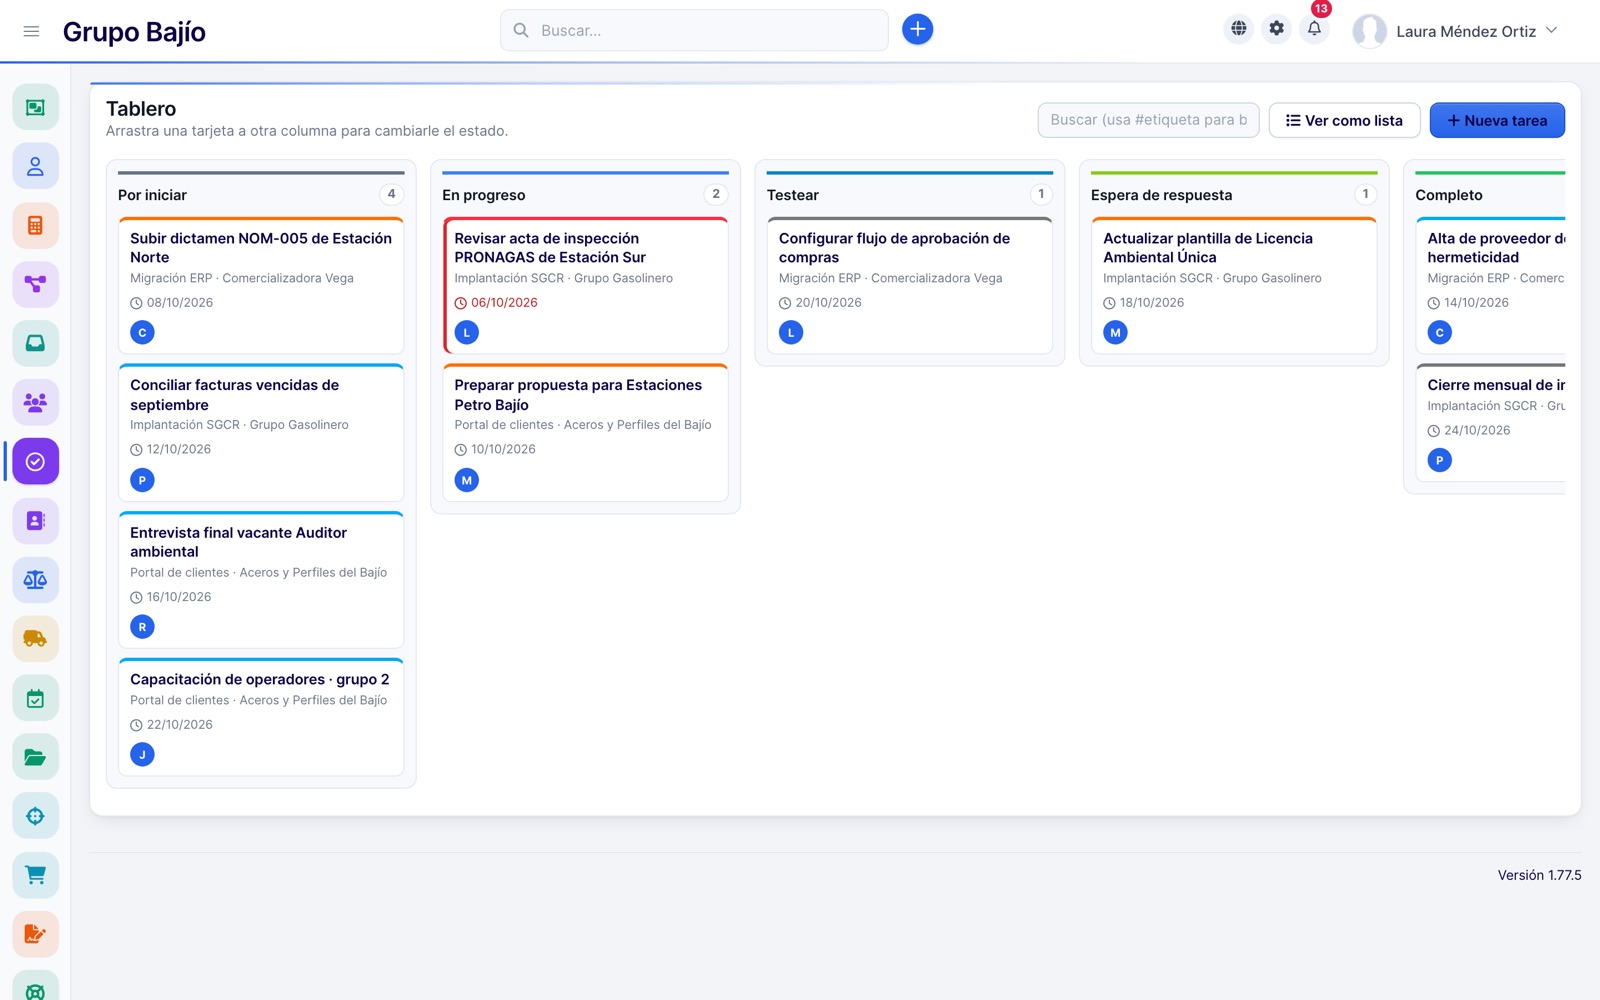
Task: Open the dashboard chart sidebar icon
Action: pos(35,107)
